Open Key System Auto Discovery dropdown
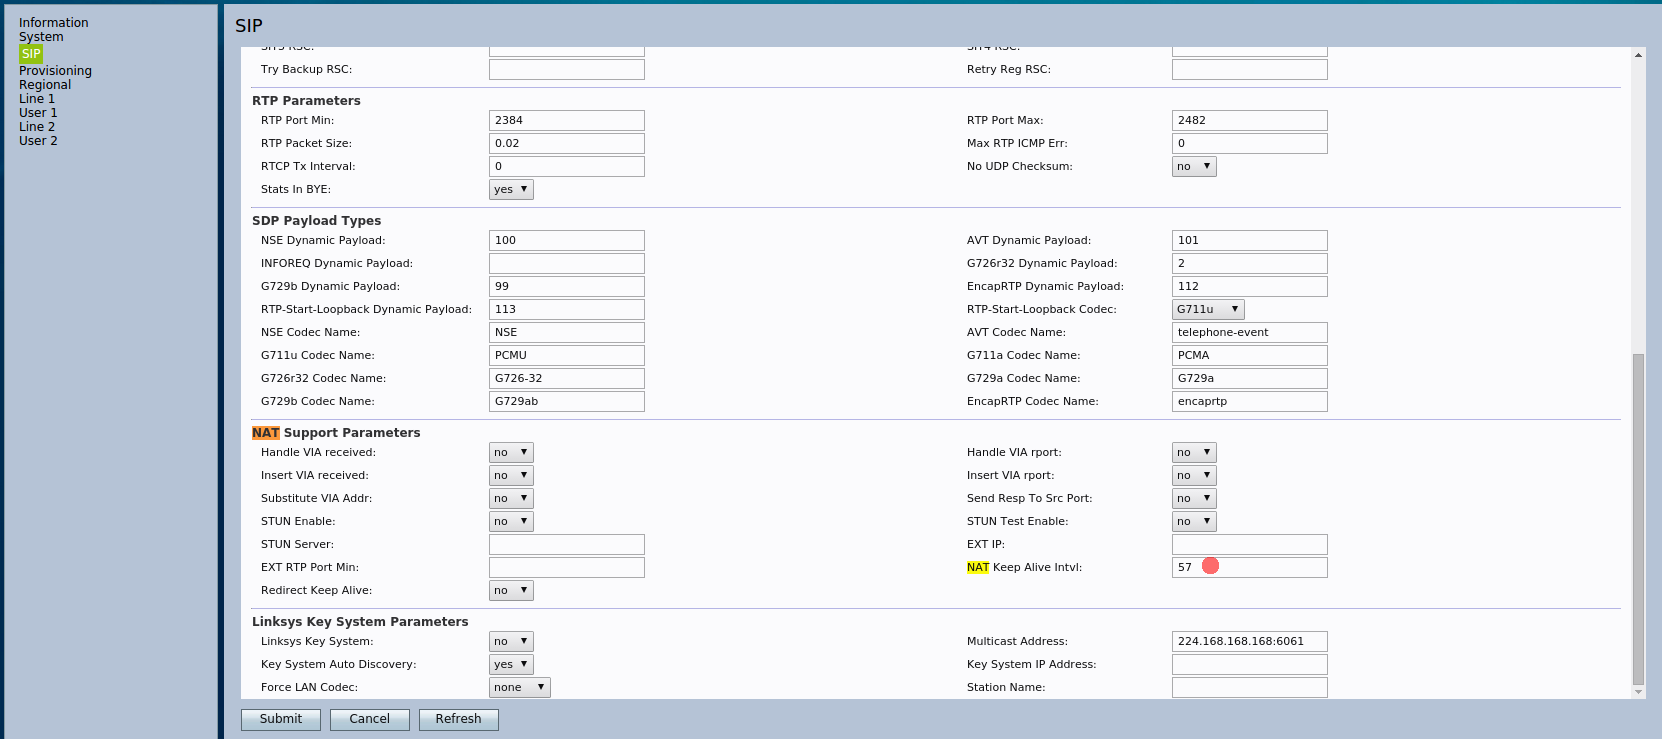The height and width of the screenshot is (739, 1662). coord(511,665)
